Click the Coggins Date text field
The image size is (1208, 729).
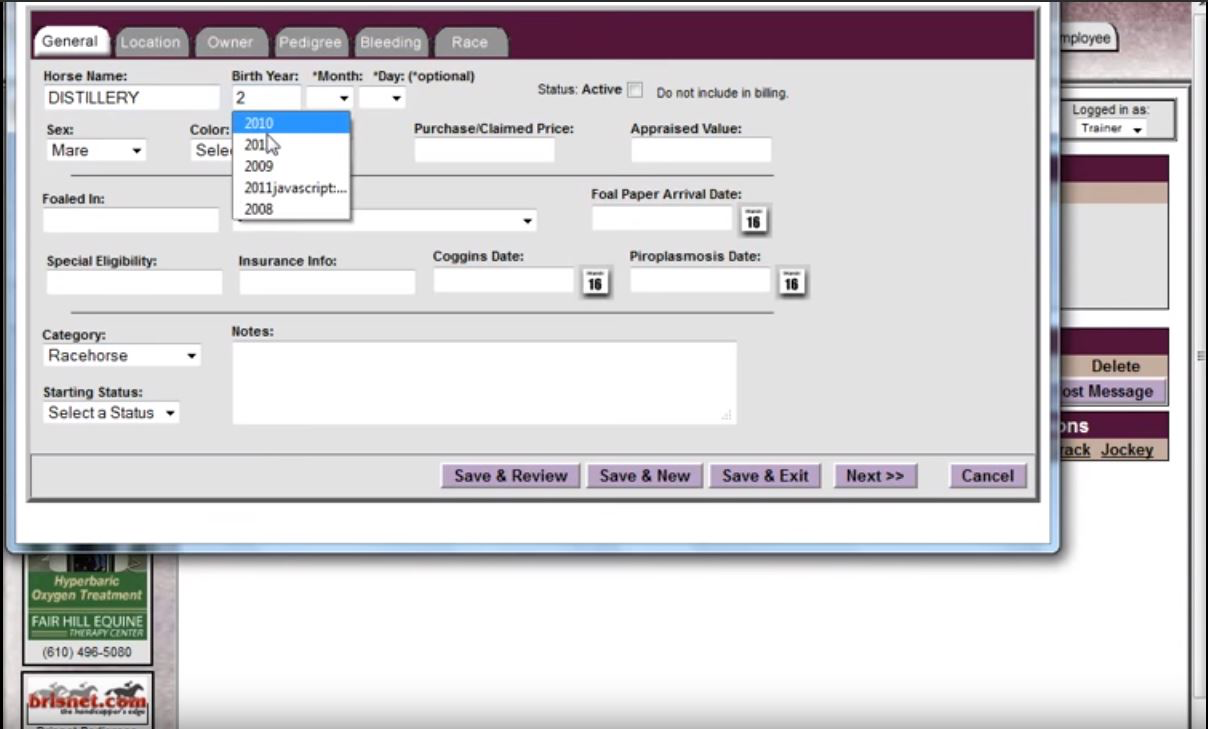click(x=504, y=280)
